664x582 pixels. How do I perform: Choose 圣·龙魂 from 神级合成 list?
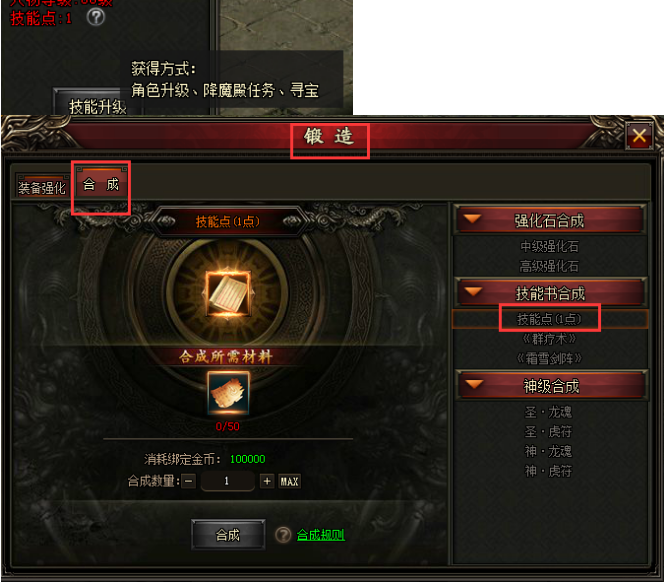coord(548,412)
